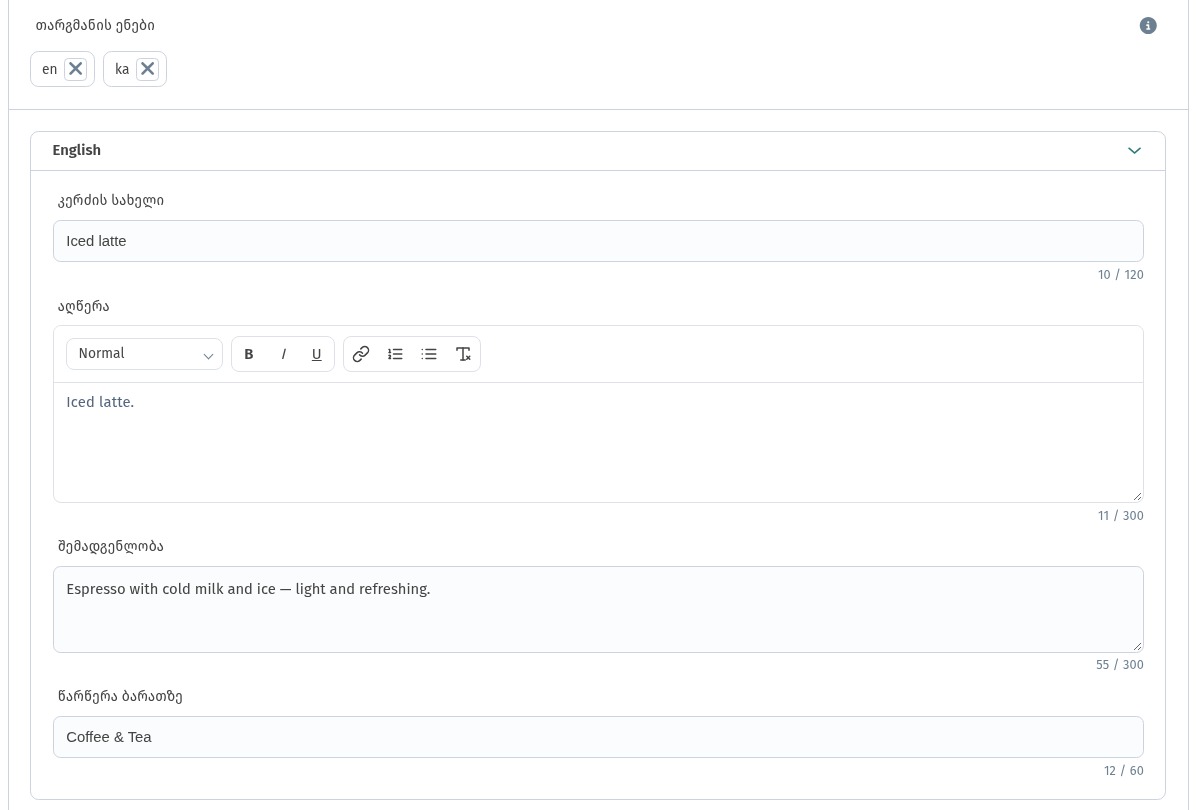Remove the en language tag

75,69
